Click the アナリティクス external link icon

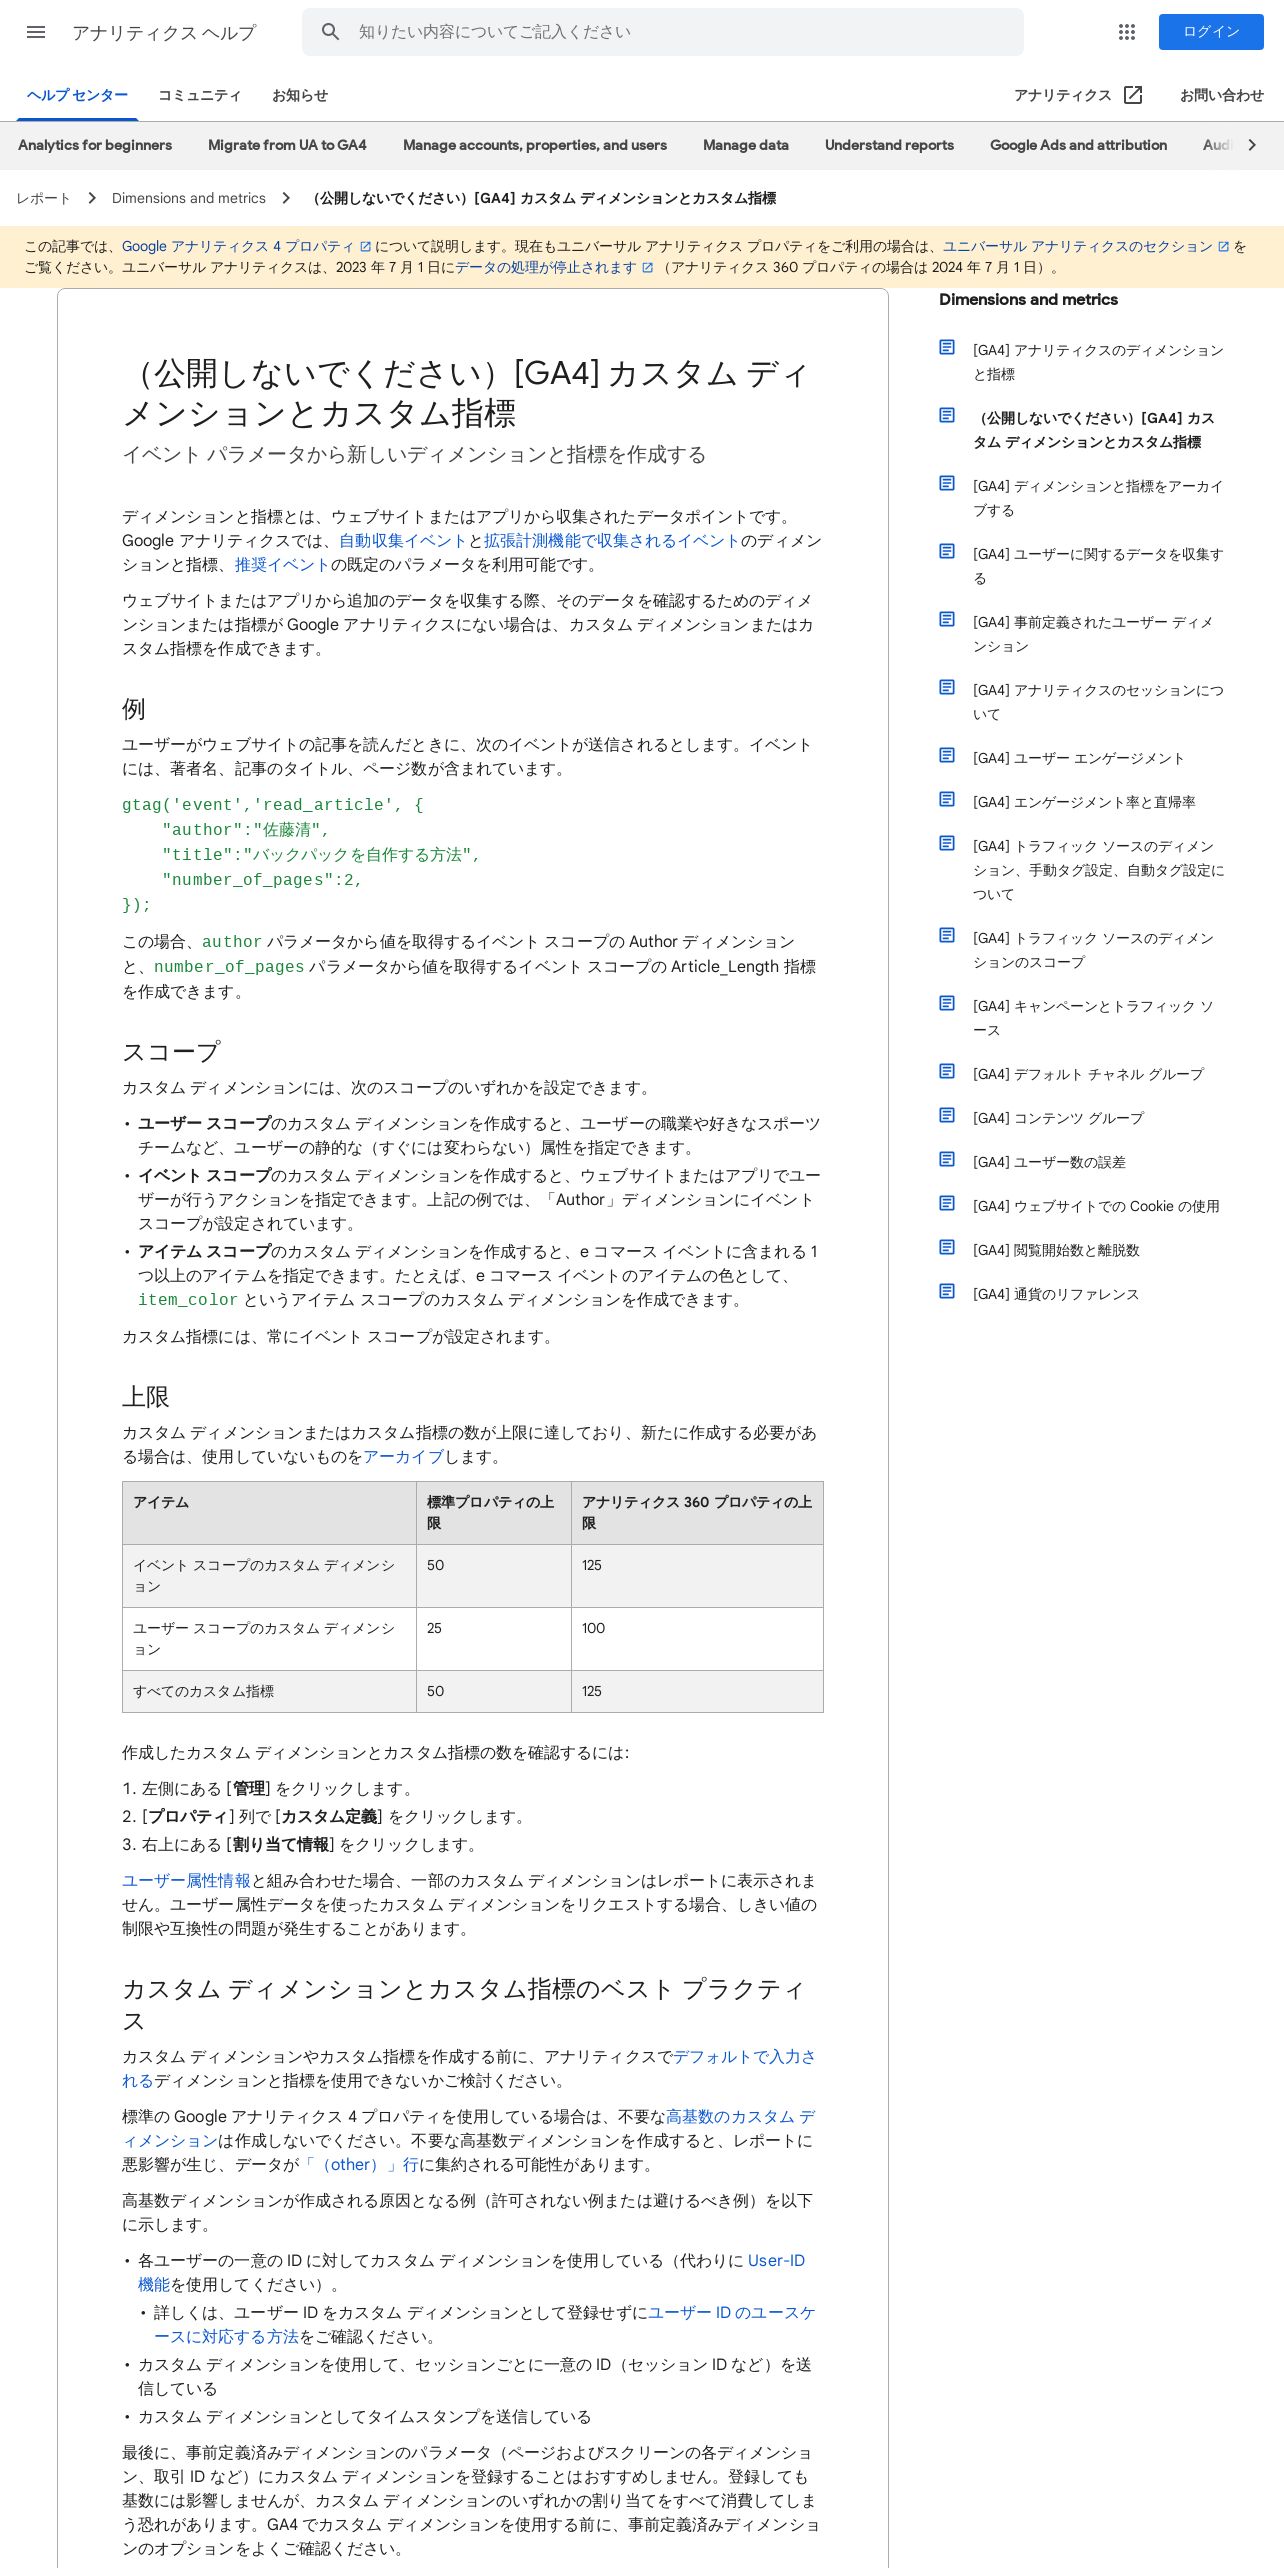click(1133, 95)
